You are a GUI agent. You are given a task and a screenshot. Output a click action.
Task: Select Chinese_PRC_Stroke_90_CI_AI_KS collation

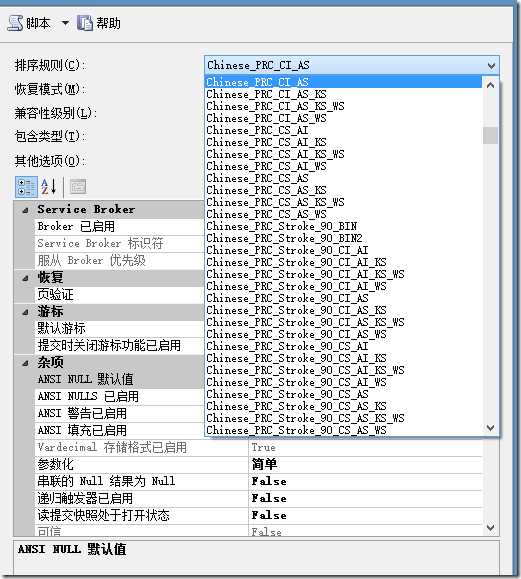point(343,262)
